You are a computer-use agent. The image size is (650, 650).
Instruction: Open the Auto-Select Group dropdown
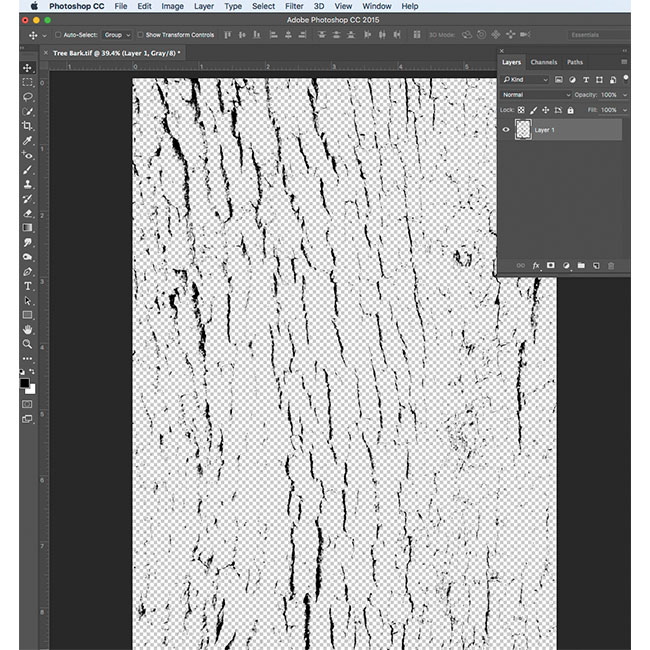[117, 35]
